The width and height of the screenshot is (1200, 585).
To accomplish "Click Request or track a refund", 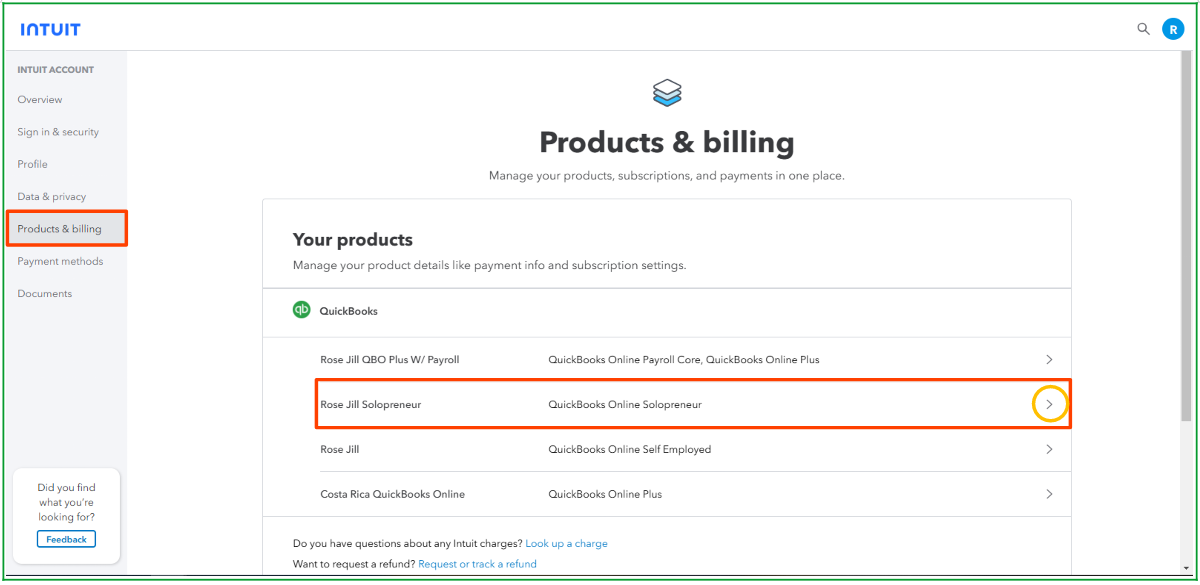I will [x=477, y=563].
